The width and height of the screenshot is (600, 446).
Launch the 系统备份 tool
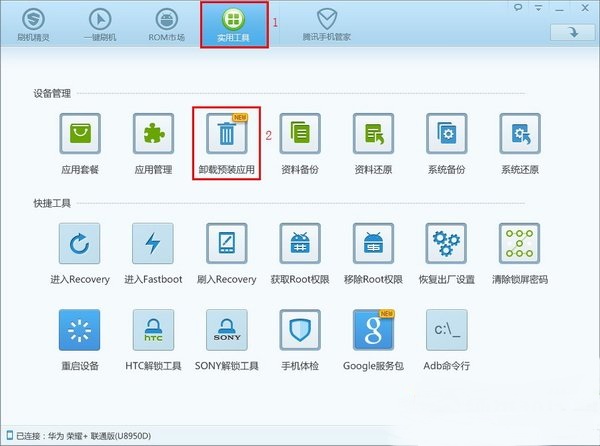click(x=447, y=133)
